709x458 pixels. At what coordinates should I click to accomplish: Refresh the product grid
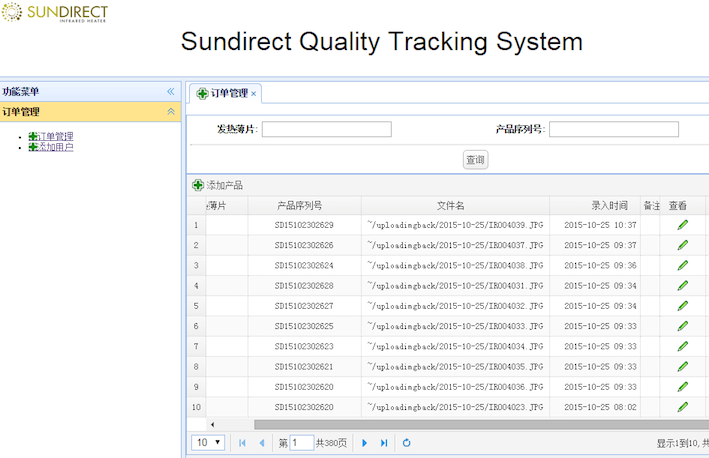407,443
